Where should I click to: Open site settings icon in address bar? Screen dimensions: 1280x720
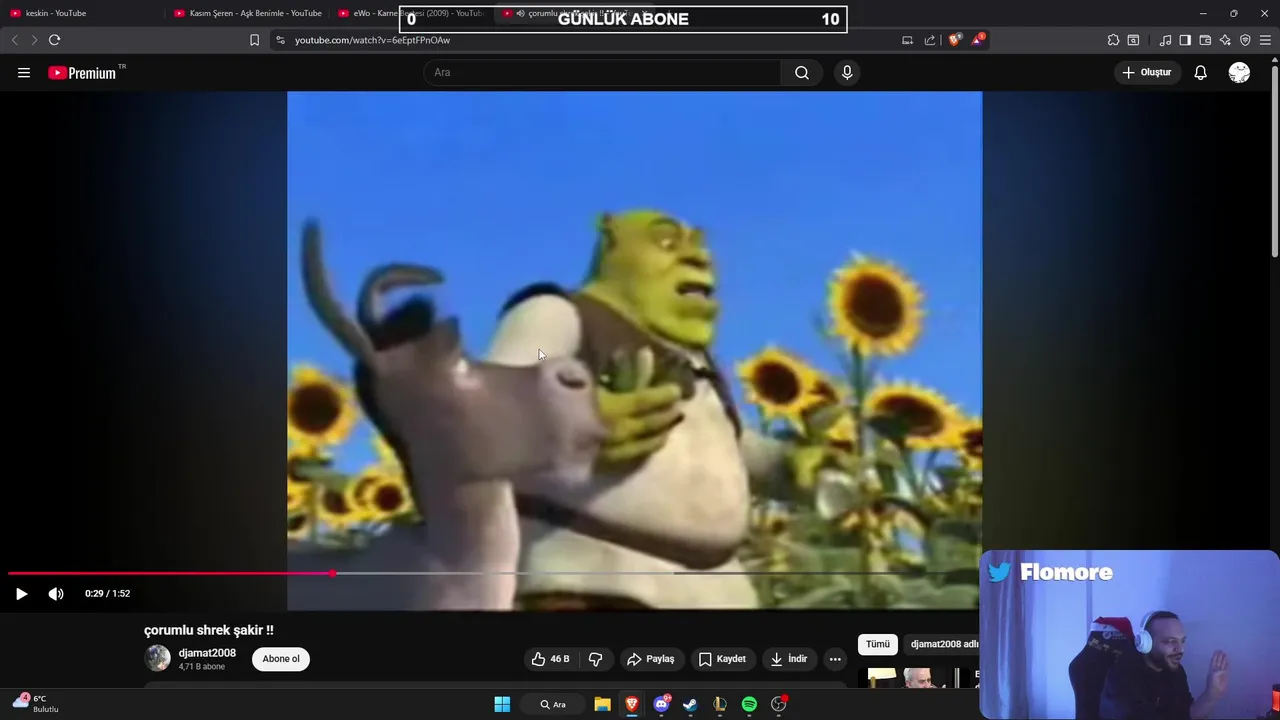coord(280,40)
